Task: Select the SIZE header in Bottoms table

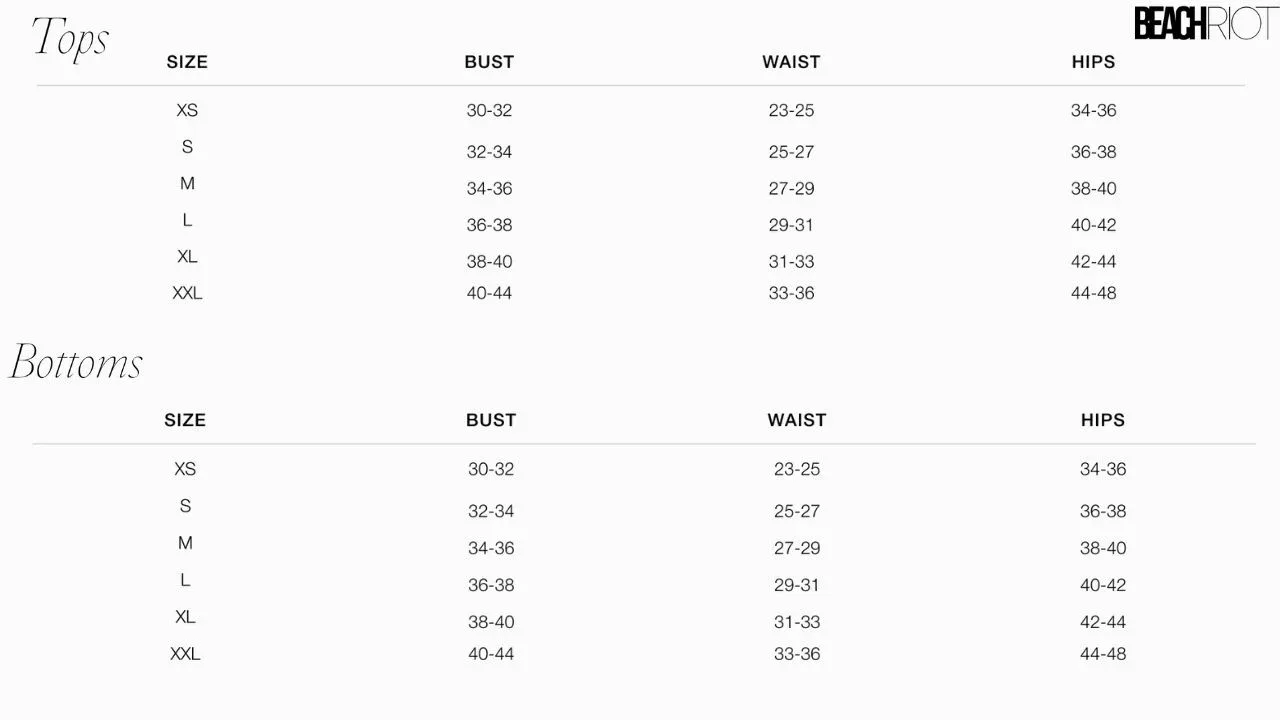Action: pos(185,420)
